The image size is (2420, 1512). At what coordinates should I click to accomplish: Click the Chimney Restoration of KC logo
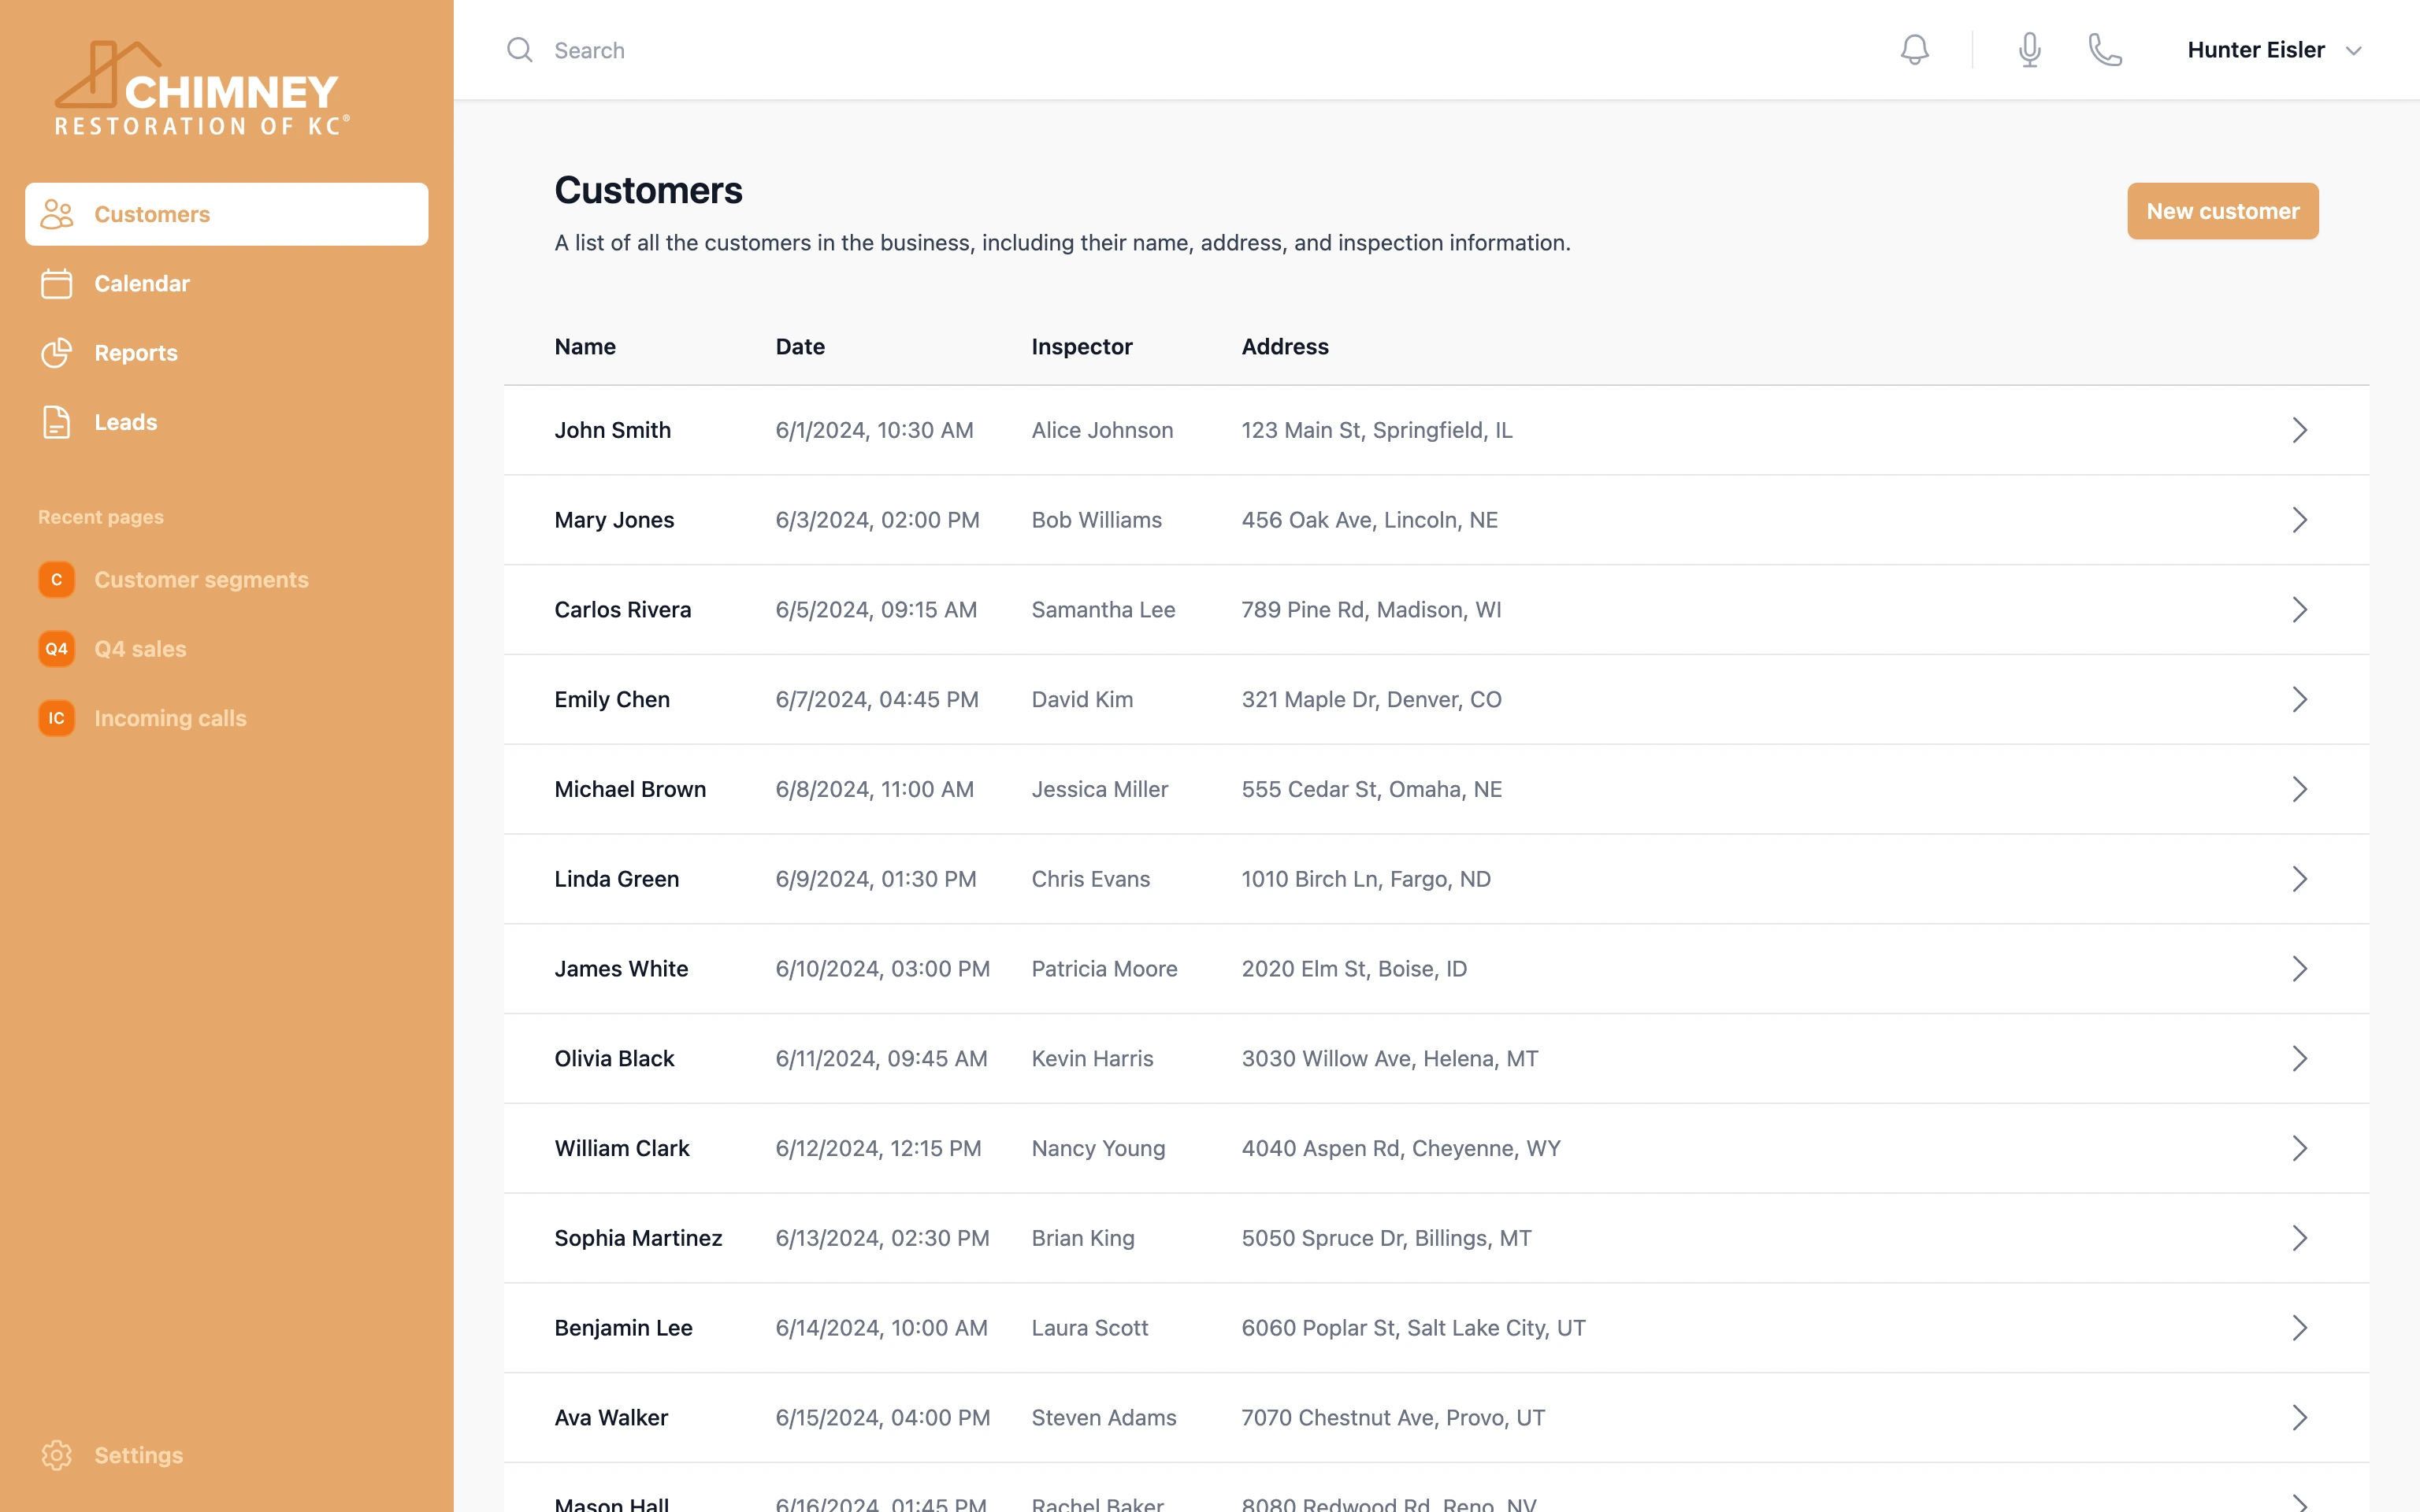coord(201,88)
